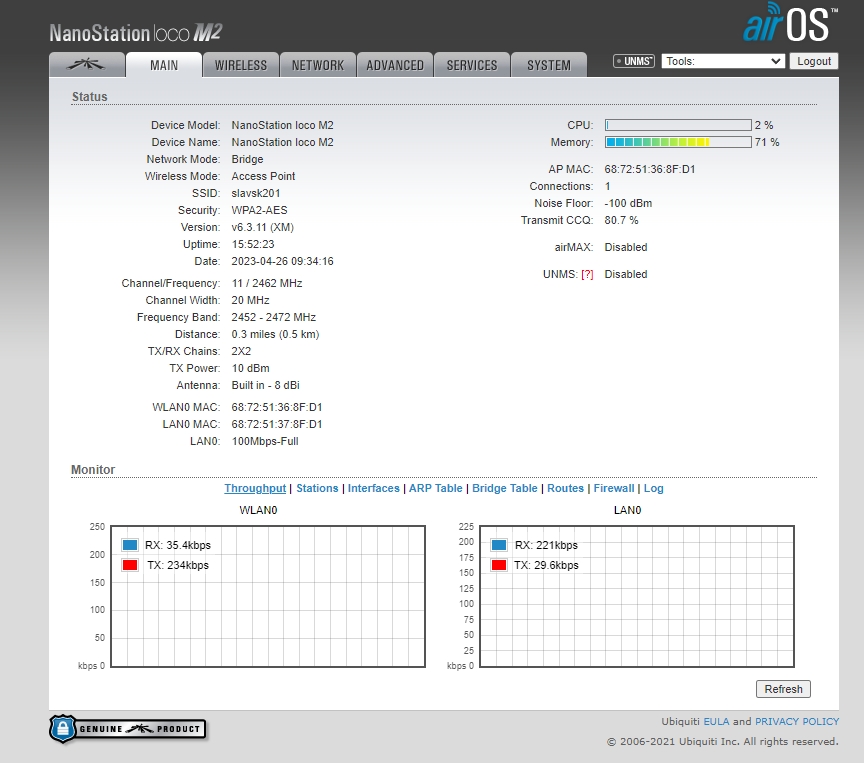
Task: Click the Memory usage bar
Action: (x=678, y=142)
